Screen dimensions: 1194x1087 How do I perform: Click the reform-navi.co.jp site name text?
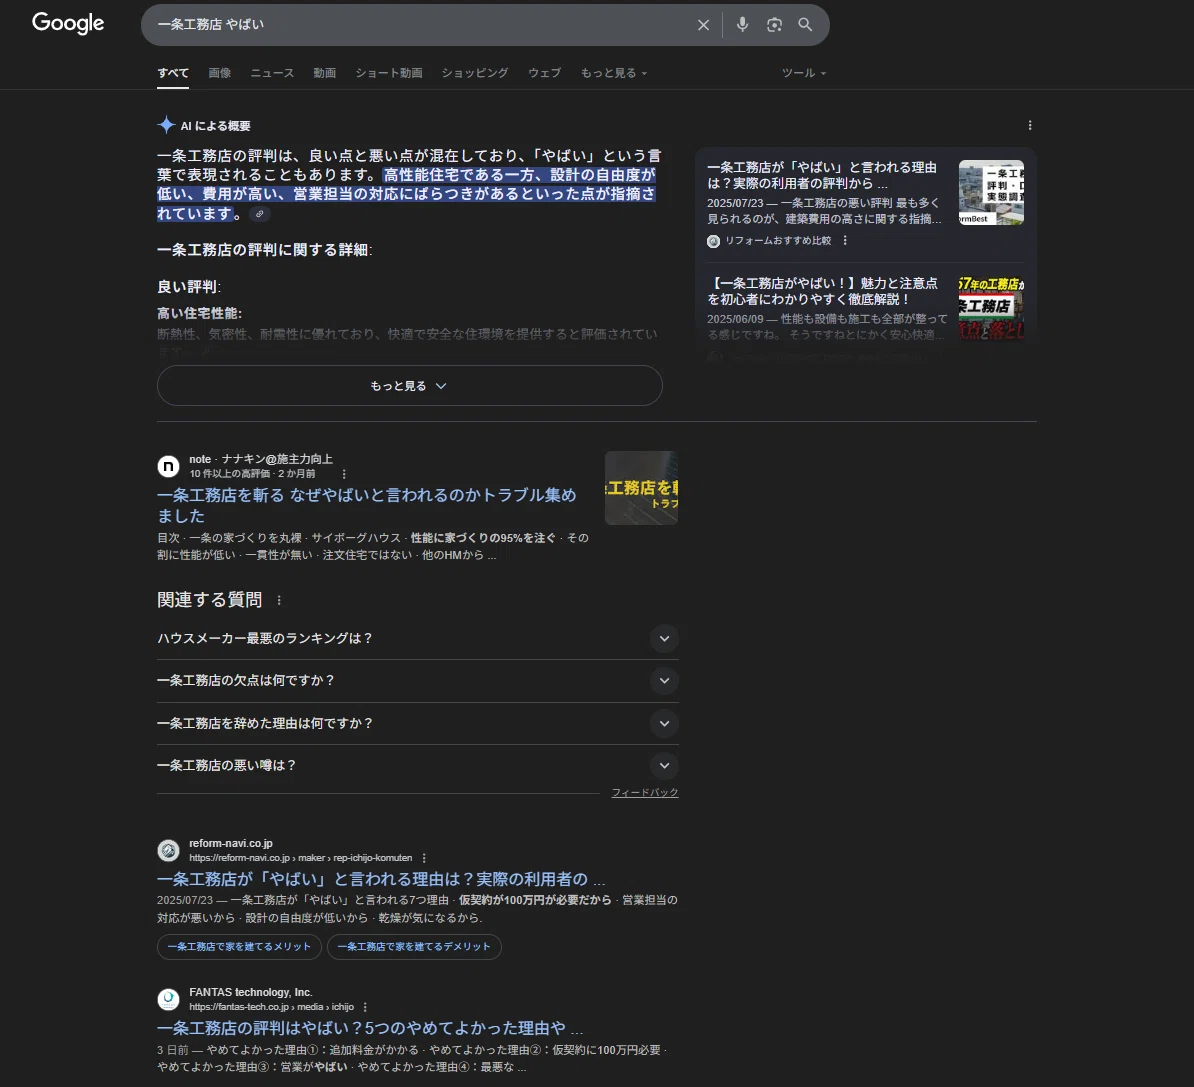click(x=231, y=843)
